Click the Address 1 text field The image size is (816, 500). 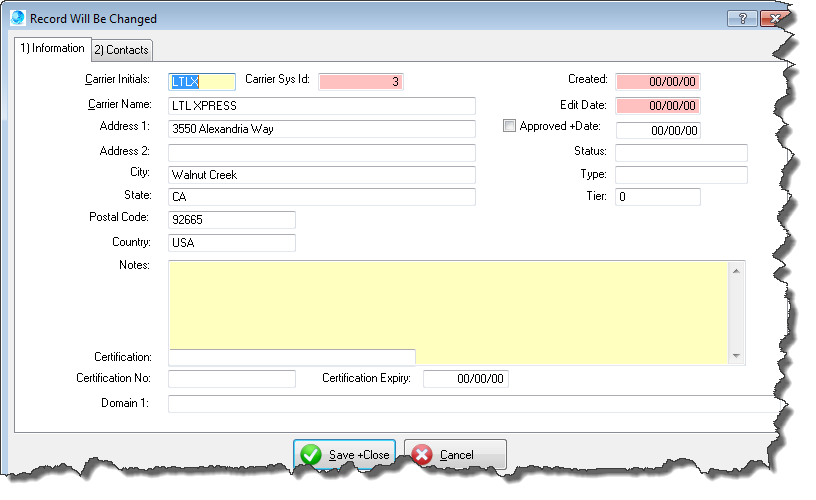point(321,129)
